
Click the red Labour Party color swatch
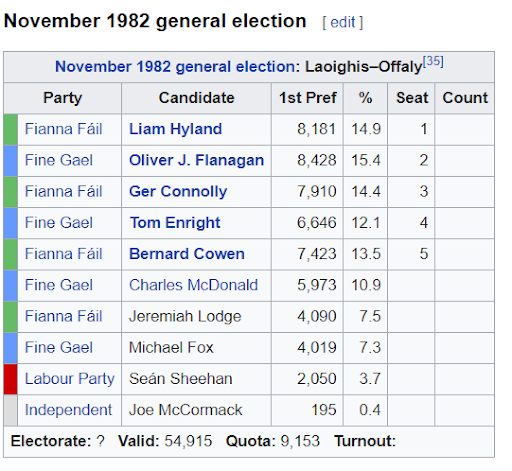(11, 379)
